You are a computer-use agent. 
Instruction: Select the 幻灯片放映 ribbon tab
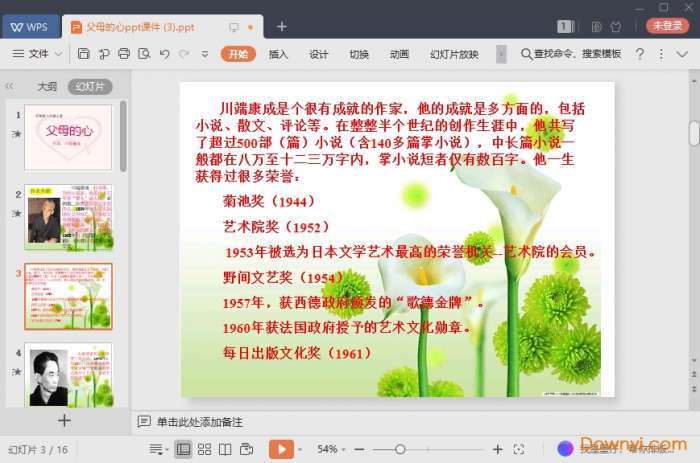[454, 54]
